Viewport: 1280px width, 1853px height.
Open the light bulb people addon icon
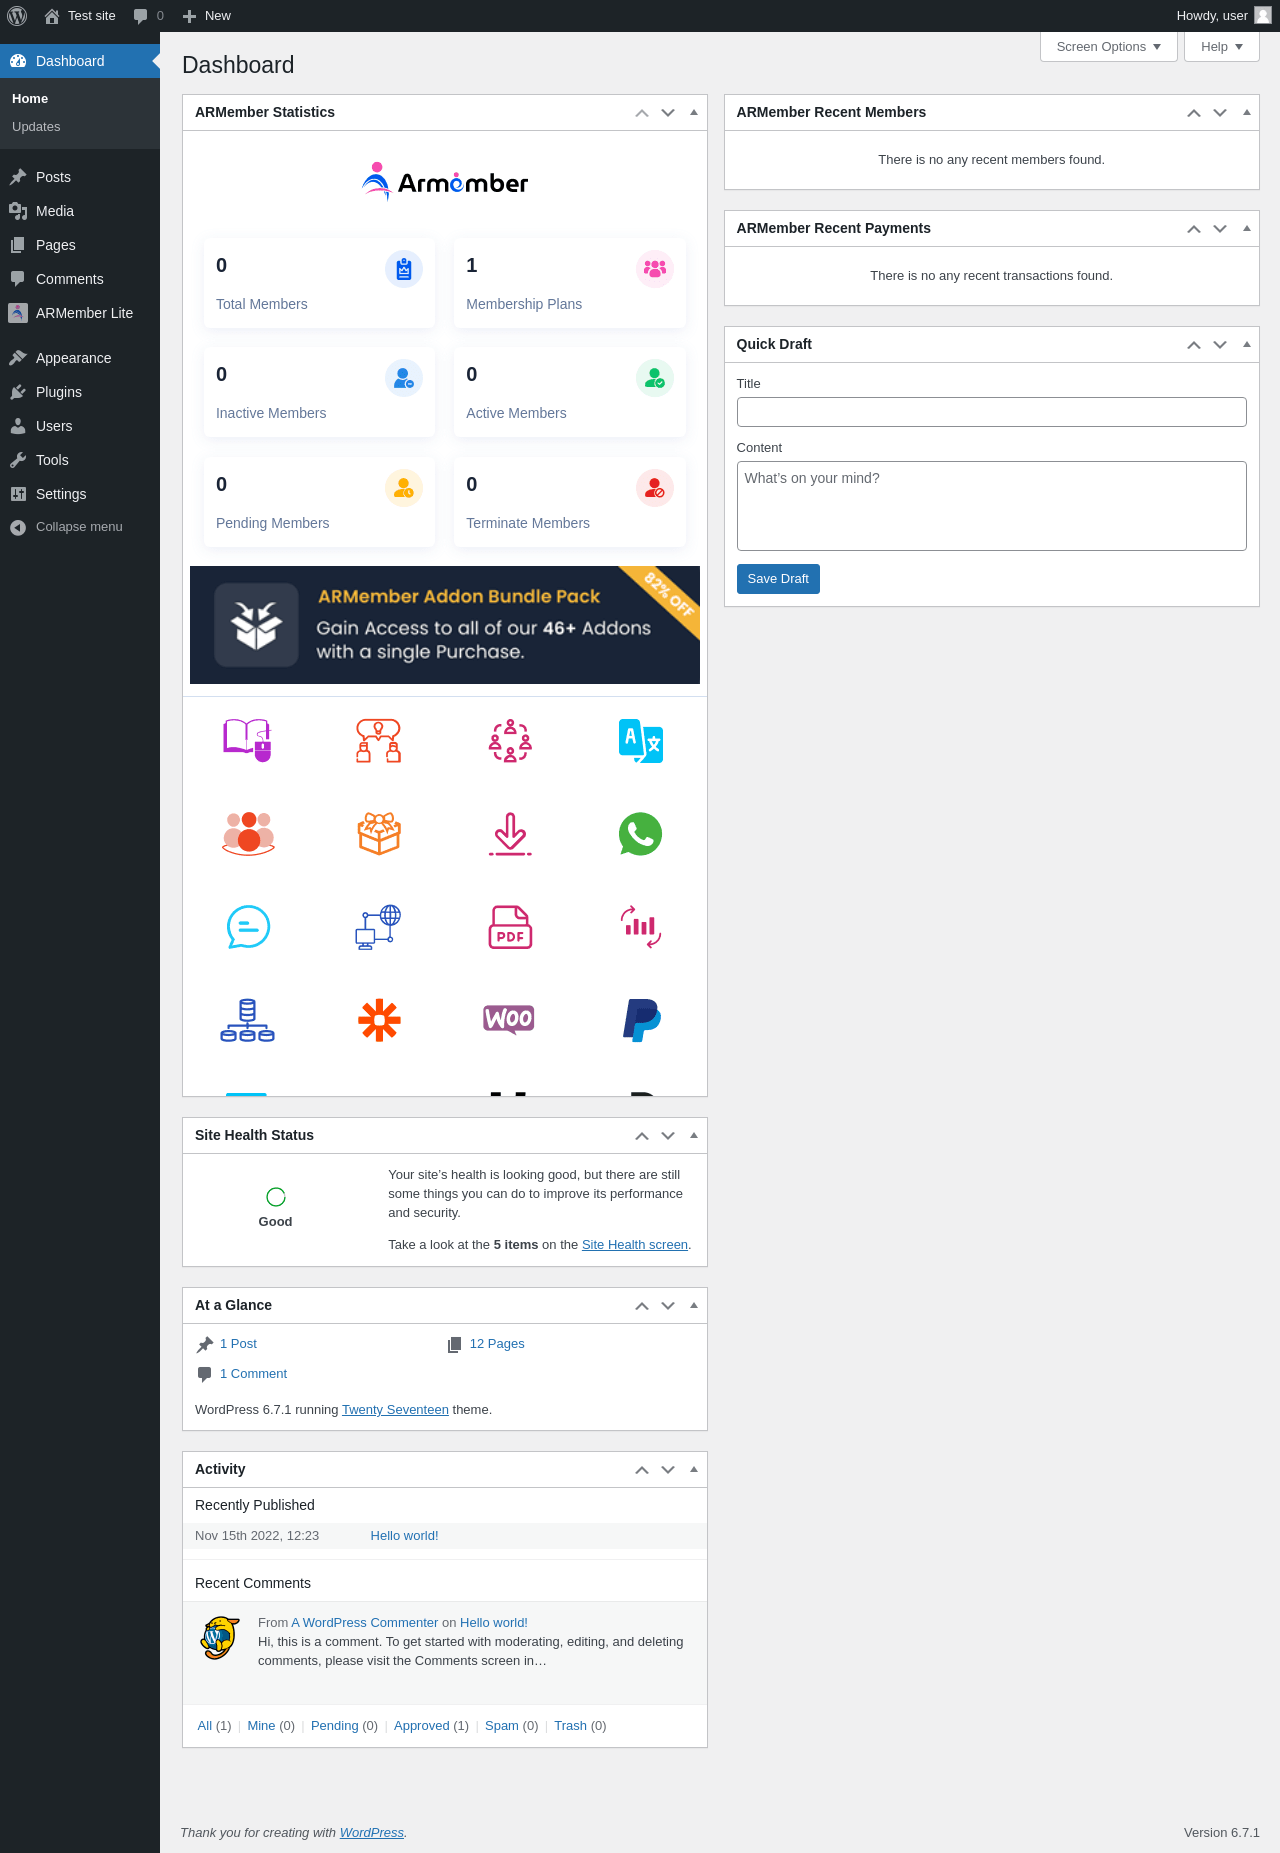[x=379, y=740]
